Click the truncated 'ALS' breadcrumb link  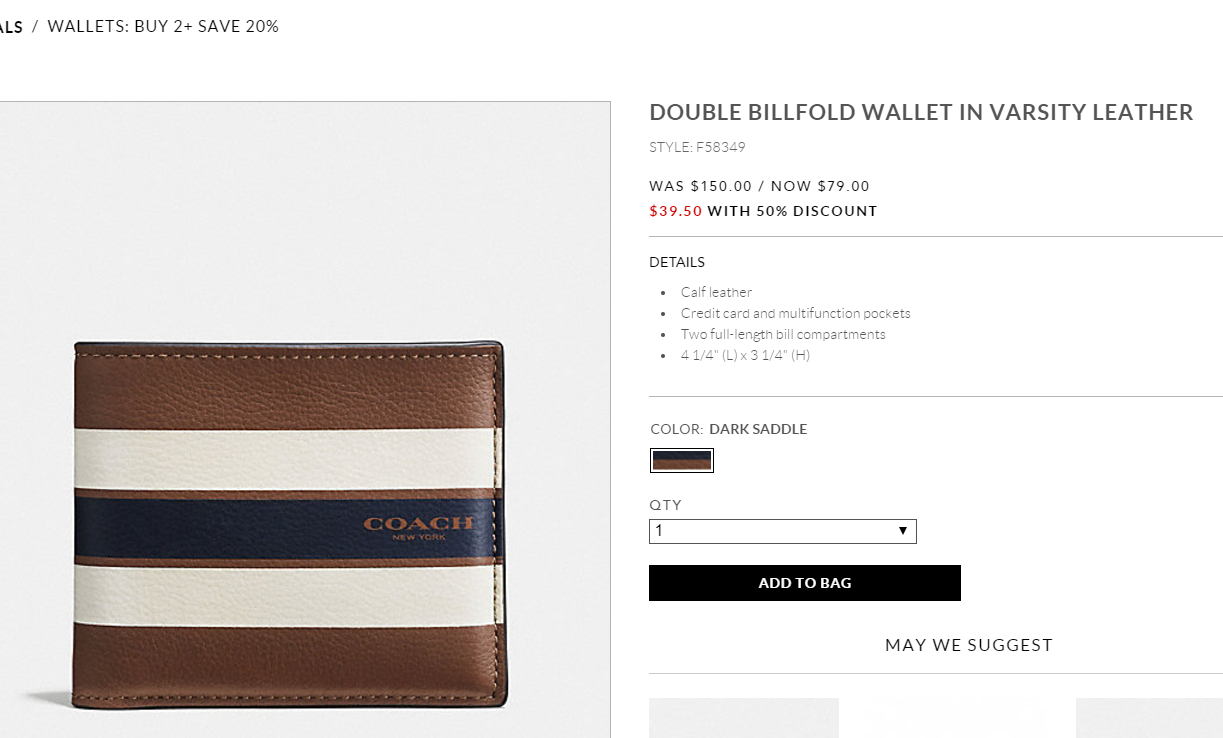tap(11, 27)
